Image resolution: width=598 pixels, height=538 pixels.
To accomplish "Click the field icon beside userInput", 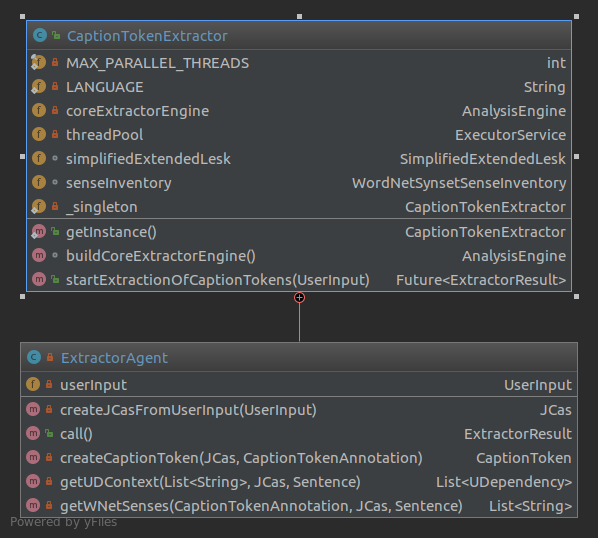I will click(x=33, y=384).
